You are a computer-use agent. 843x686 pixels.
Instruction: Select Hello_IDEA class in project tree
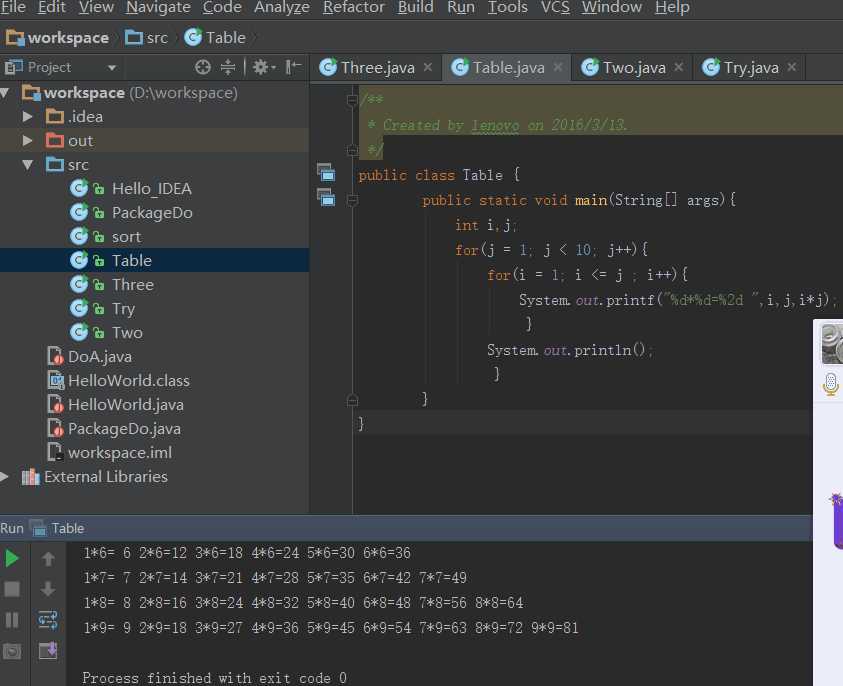152,189
